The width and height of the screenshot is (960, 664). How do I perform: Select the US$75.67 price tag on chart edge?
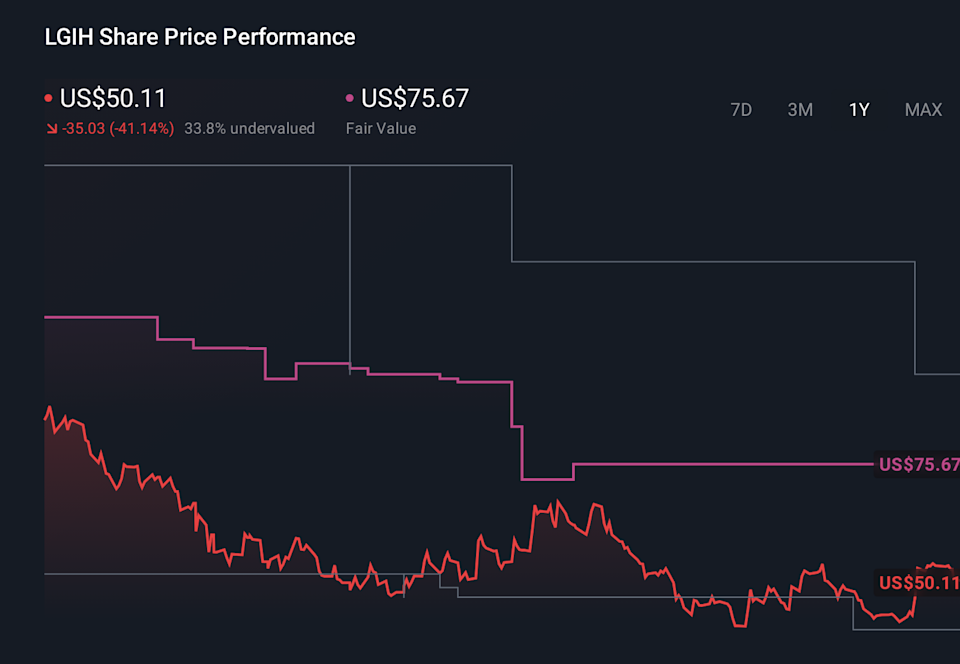(916, 464)
